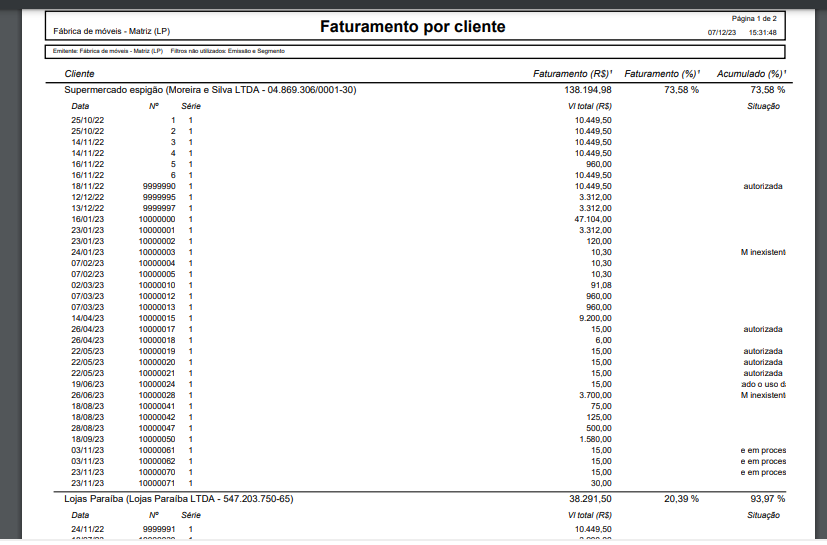
Task: Click the value 125,00
Action: tap(599, 418)
